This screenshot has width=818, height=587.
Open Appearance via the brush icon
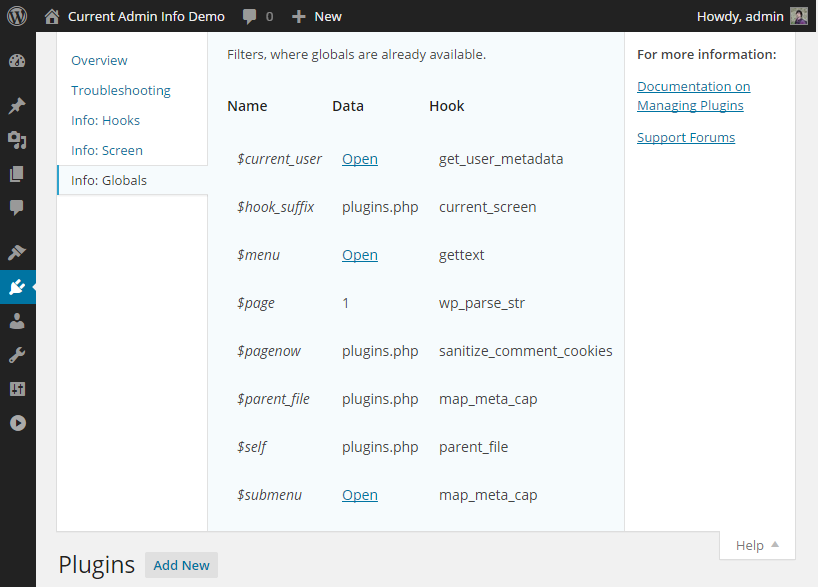[x=17, y=252]
